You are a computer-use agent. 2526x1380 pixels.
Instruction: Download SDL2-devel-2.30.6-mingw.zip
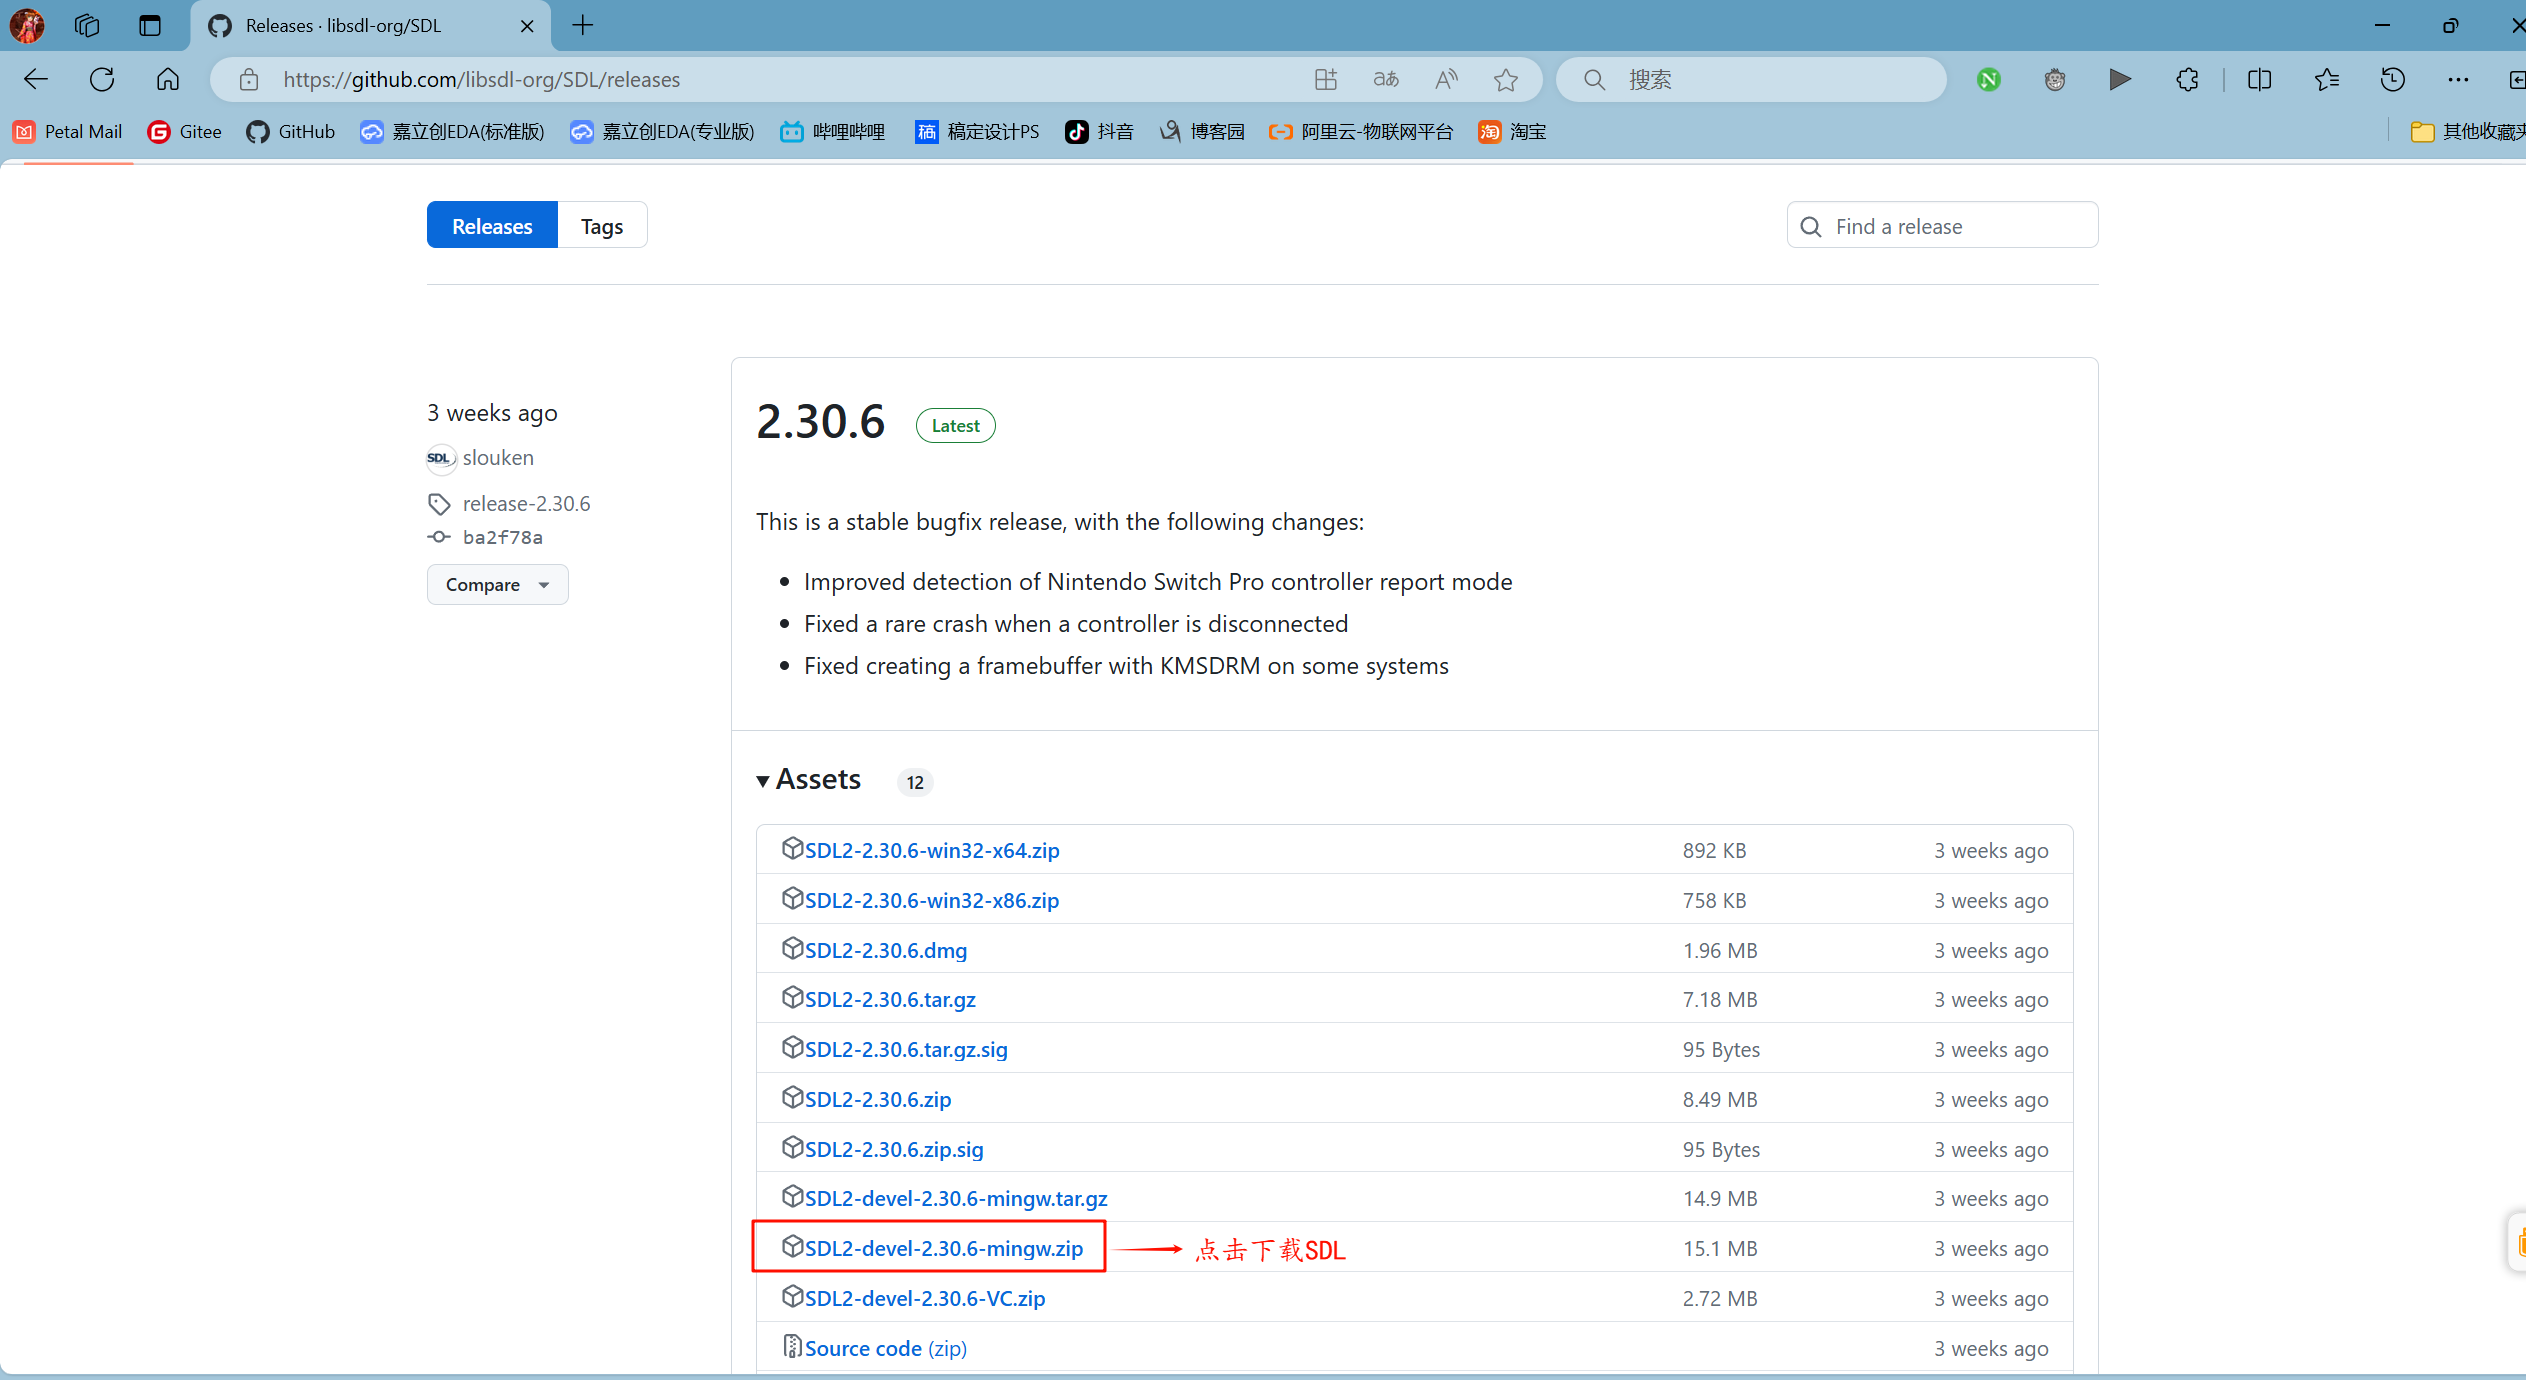[944, 1248]
